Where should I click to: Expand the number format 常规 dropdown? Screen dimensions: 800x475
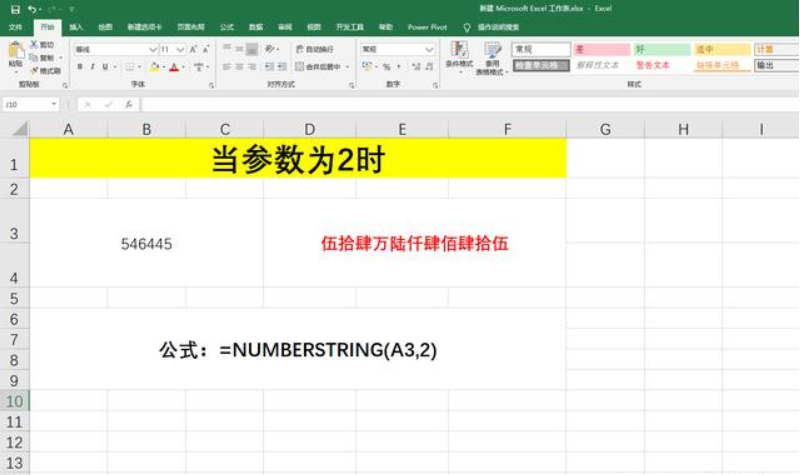[428, 49]
